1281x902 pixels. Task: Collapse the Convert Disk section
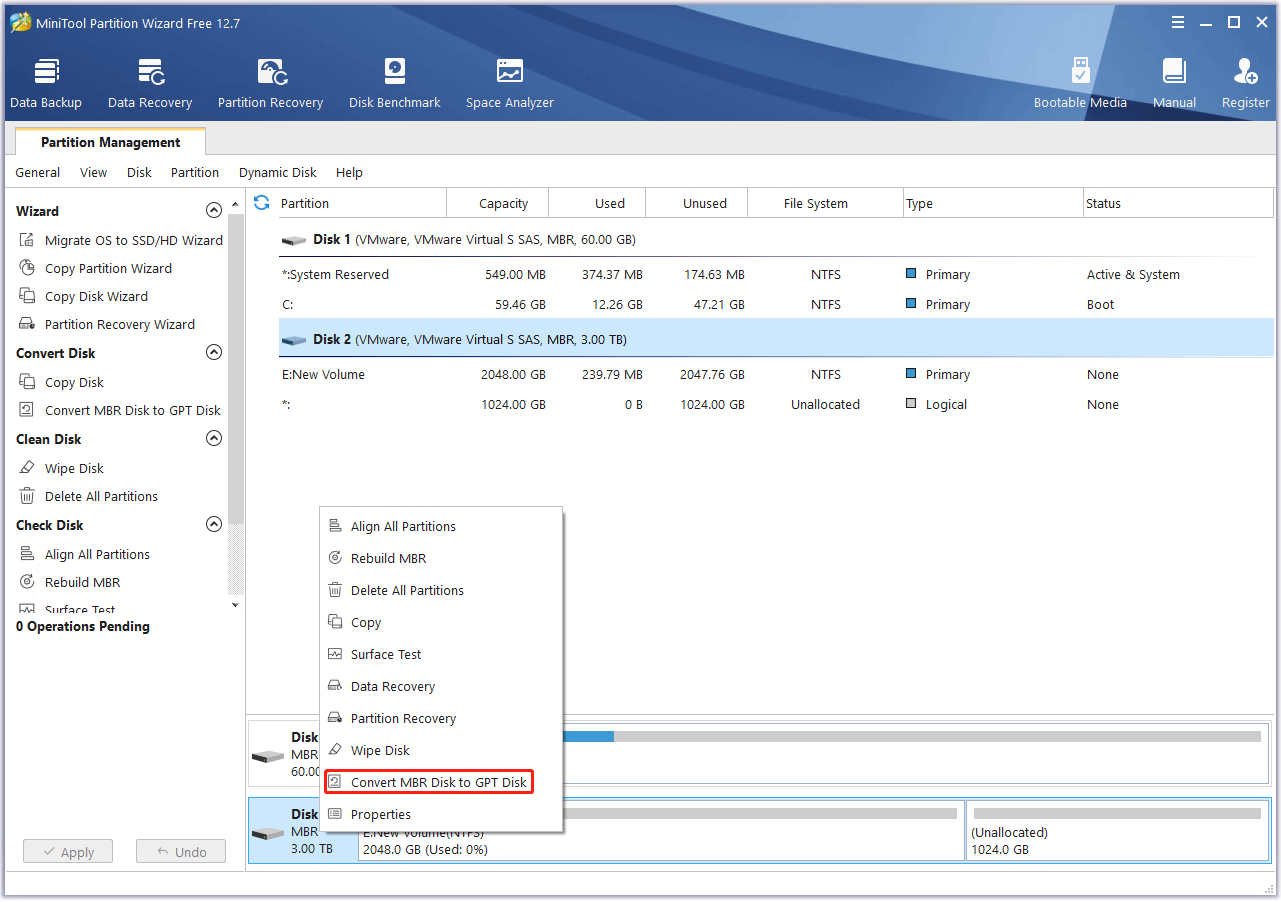213,353
